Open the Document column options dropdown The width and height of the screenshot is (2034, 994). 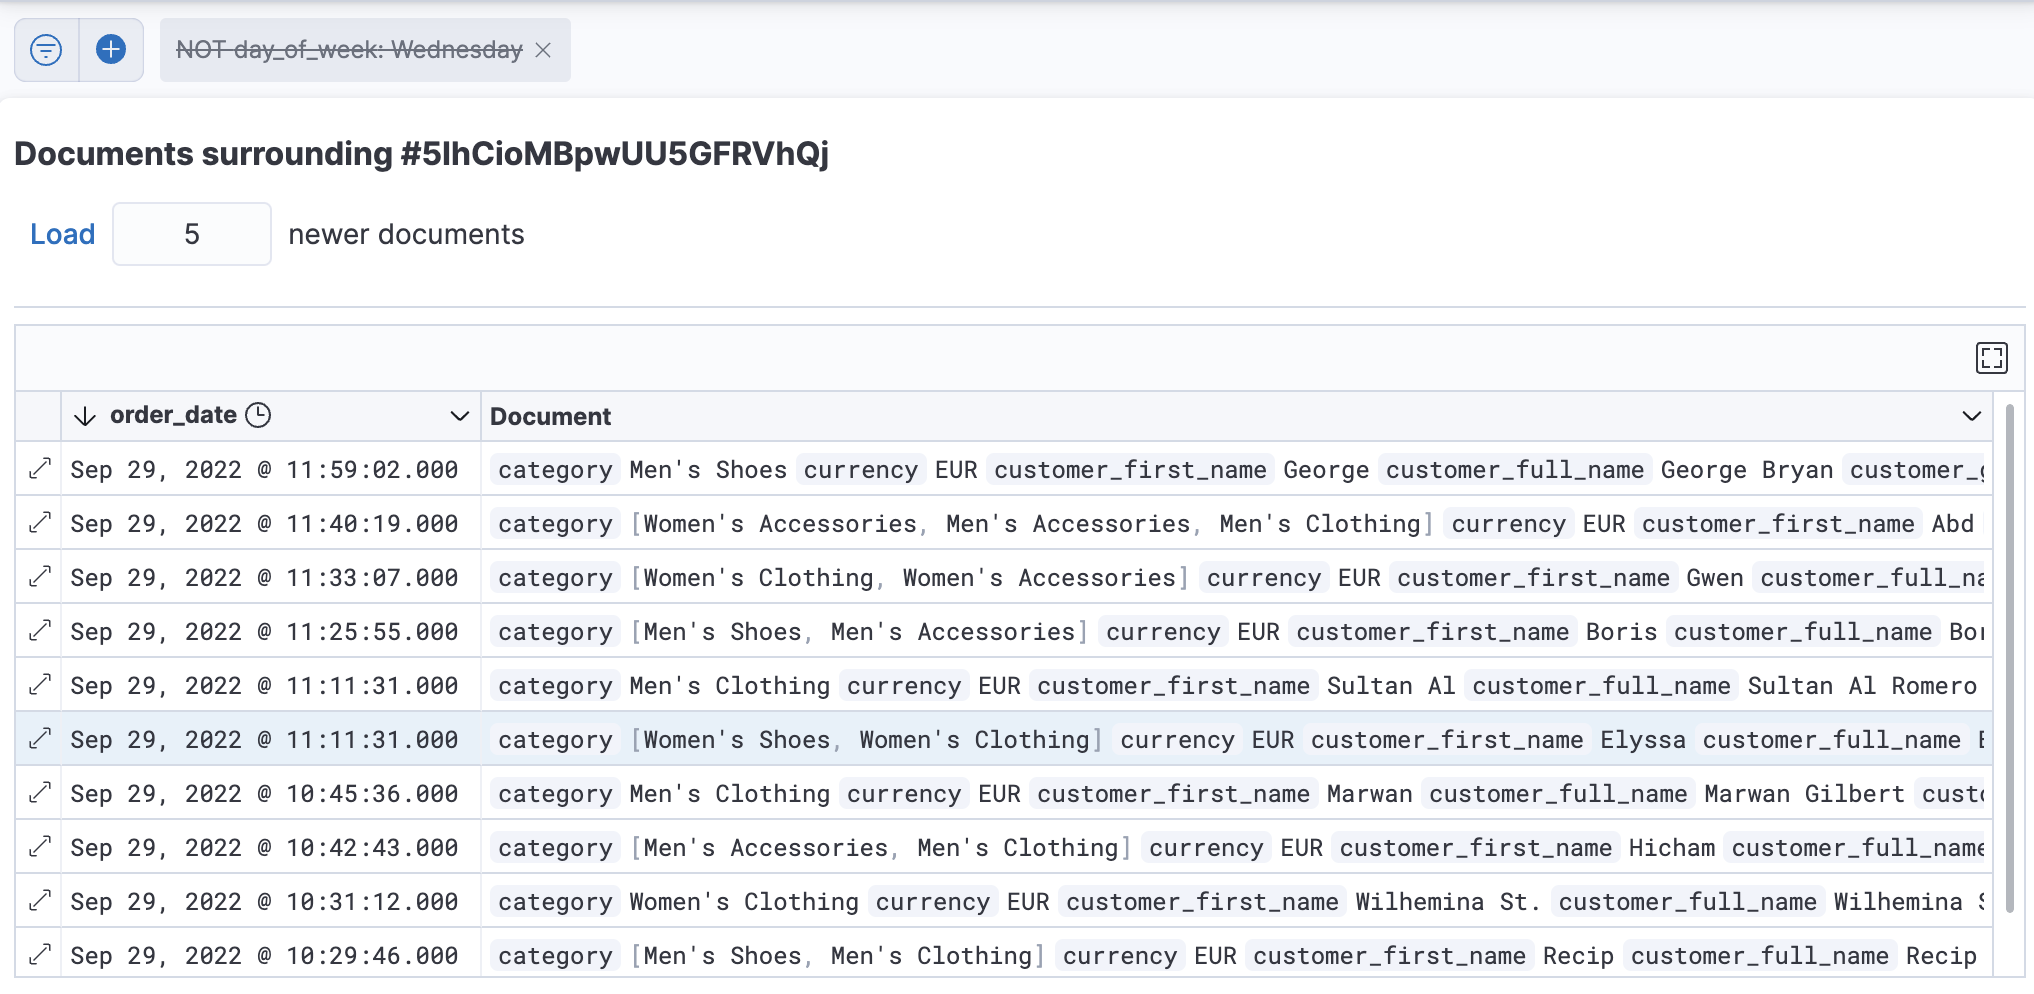pos(1969,417)
